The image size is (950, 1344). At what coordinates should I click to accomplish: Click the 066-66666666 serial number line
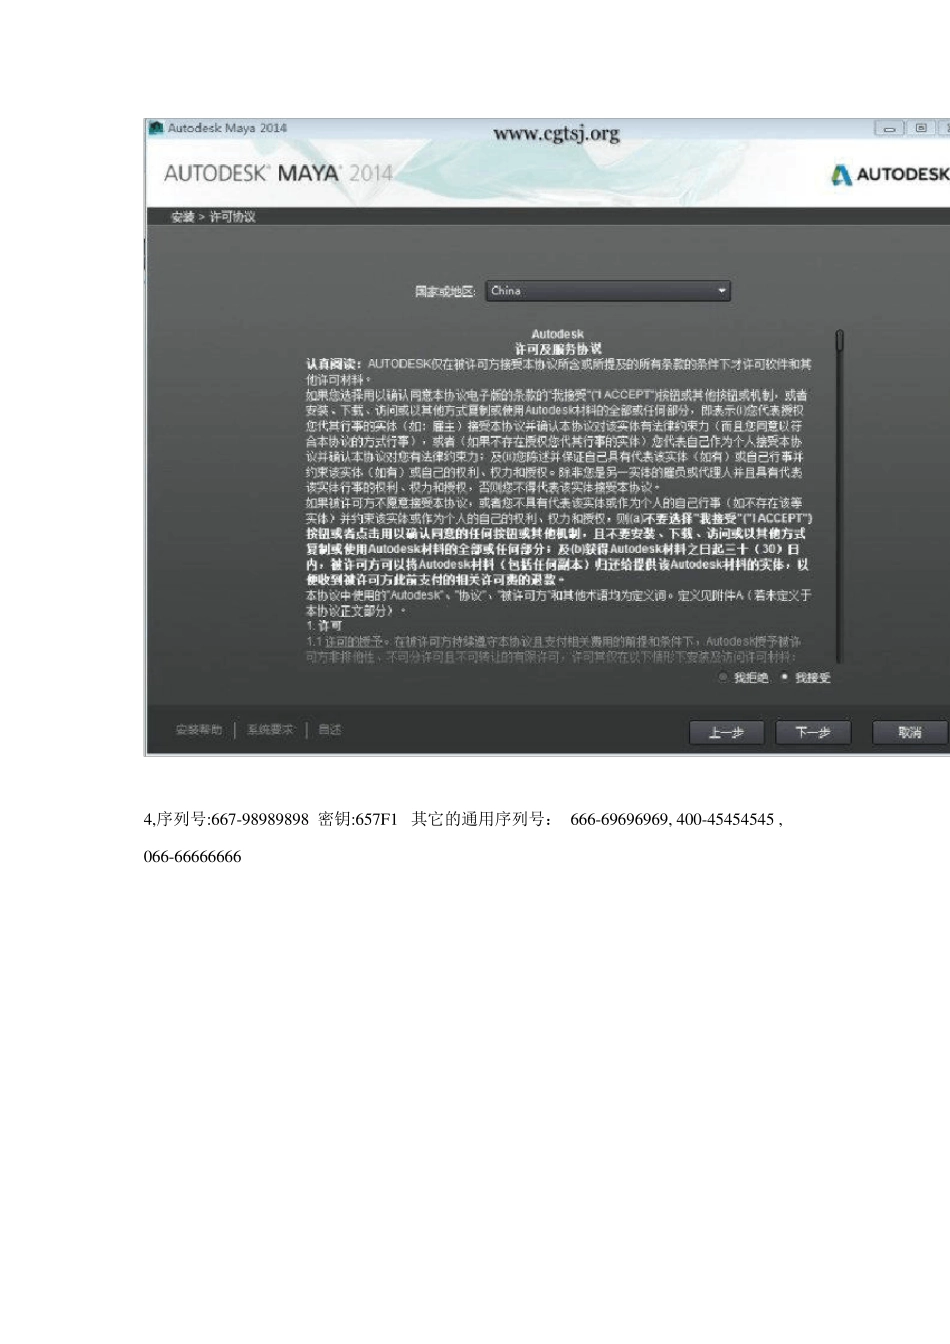(x=193, y=857)
